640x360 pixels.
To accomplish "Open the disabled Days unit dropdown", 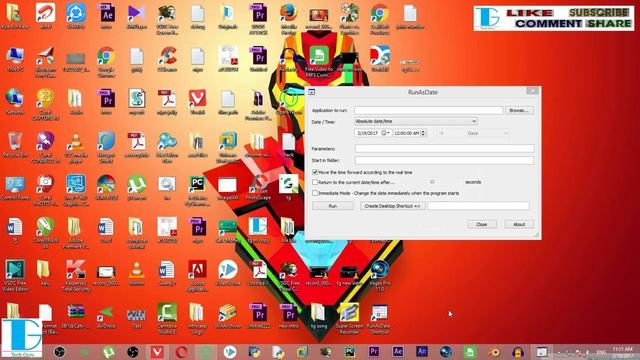I will [487, 133].
